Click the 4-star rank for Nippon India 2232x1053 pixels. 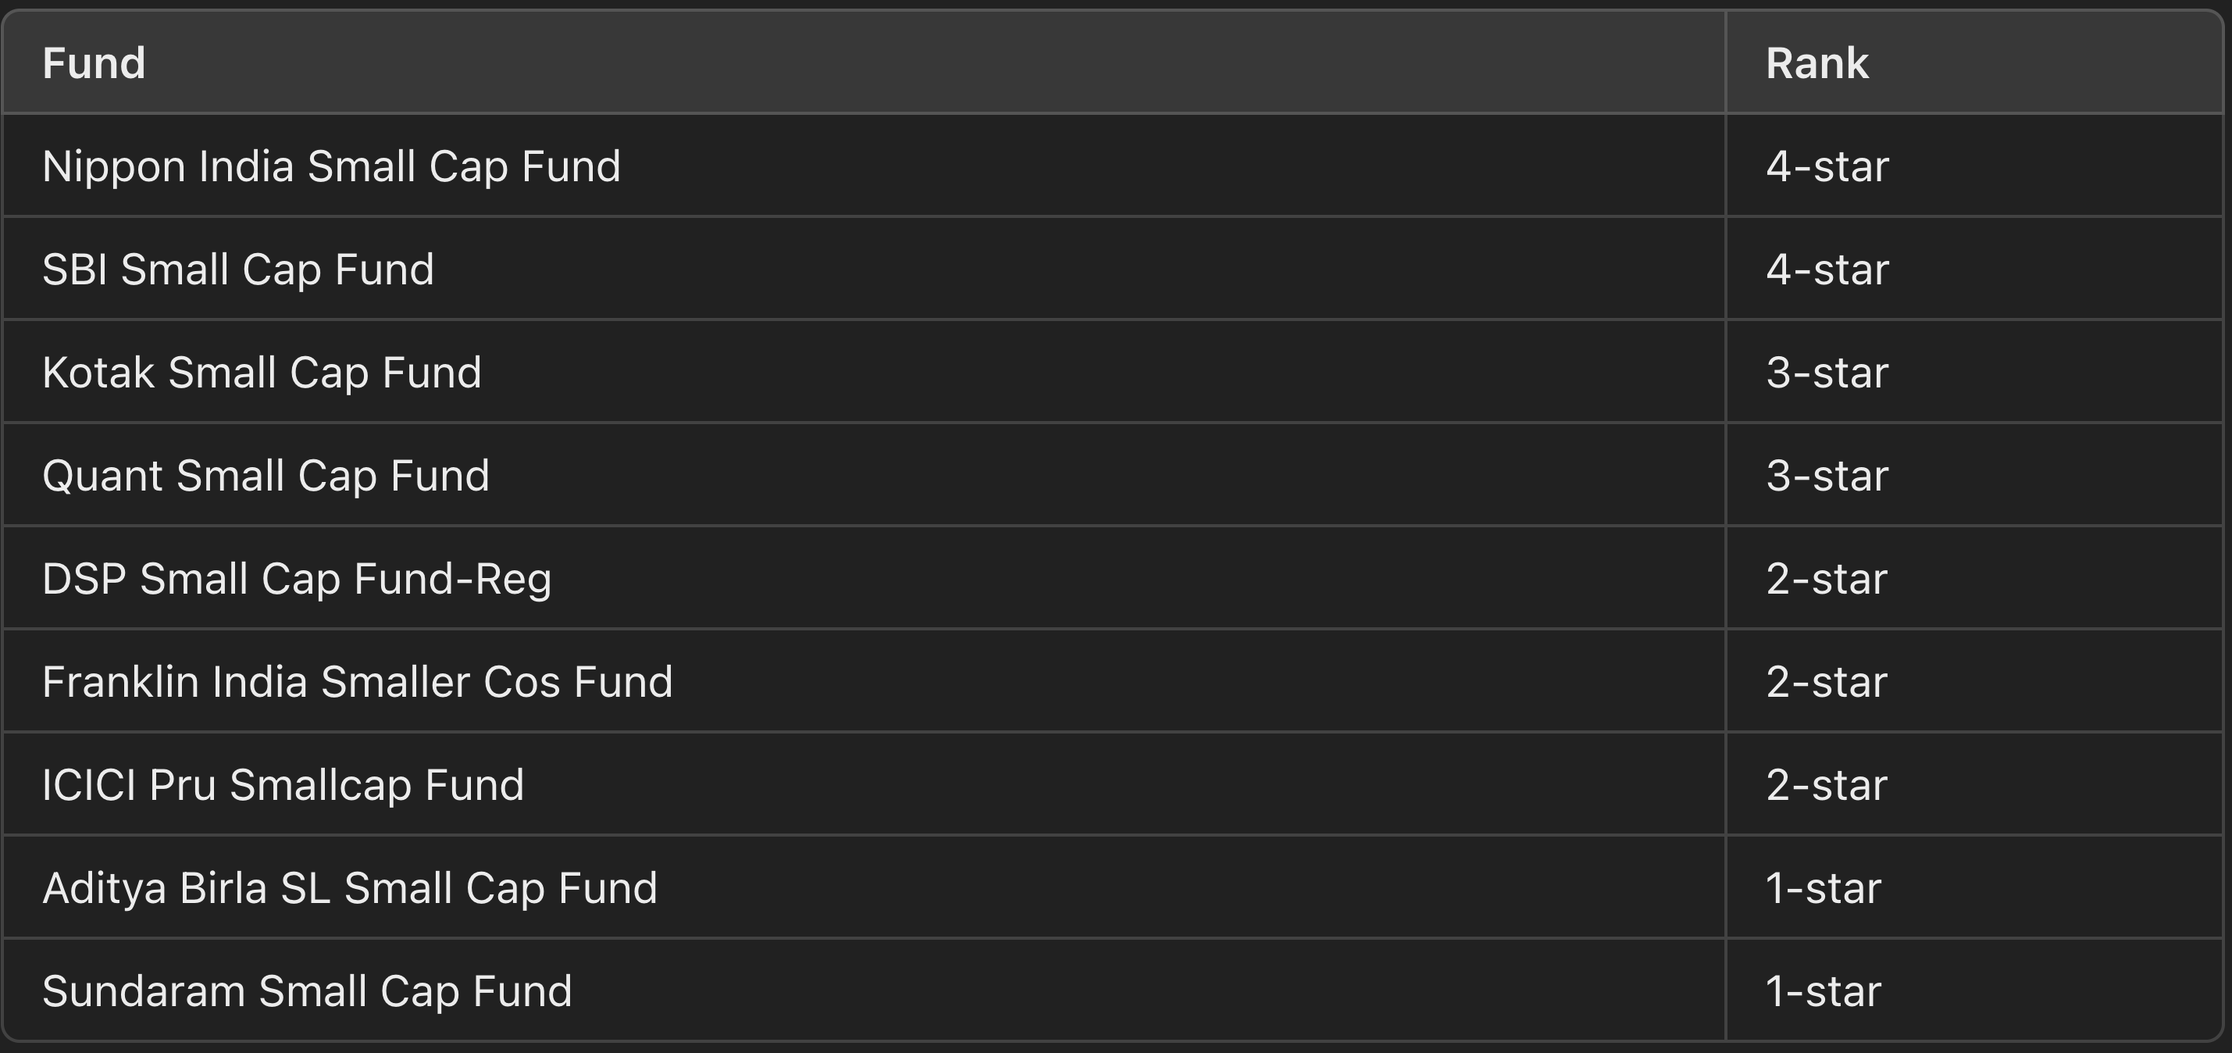1827,166
